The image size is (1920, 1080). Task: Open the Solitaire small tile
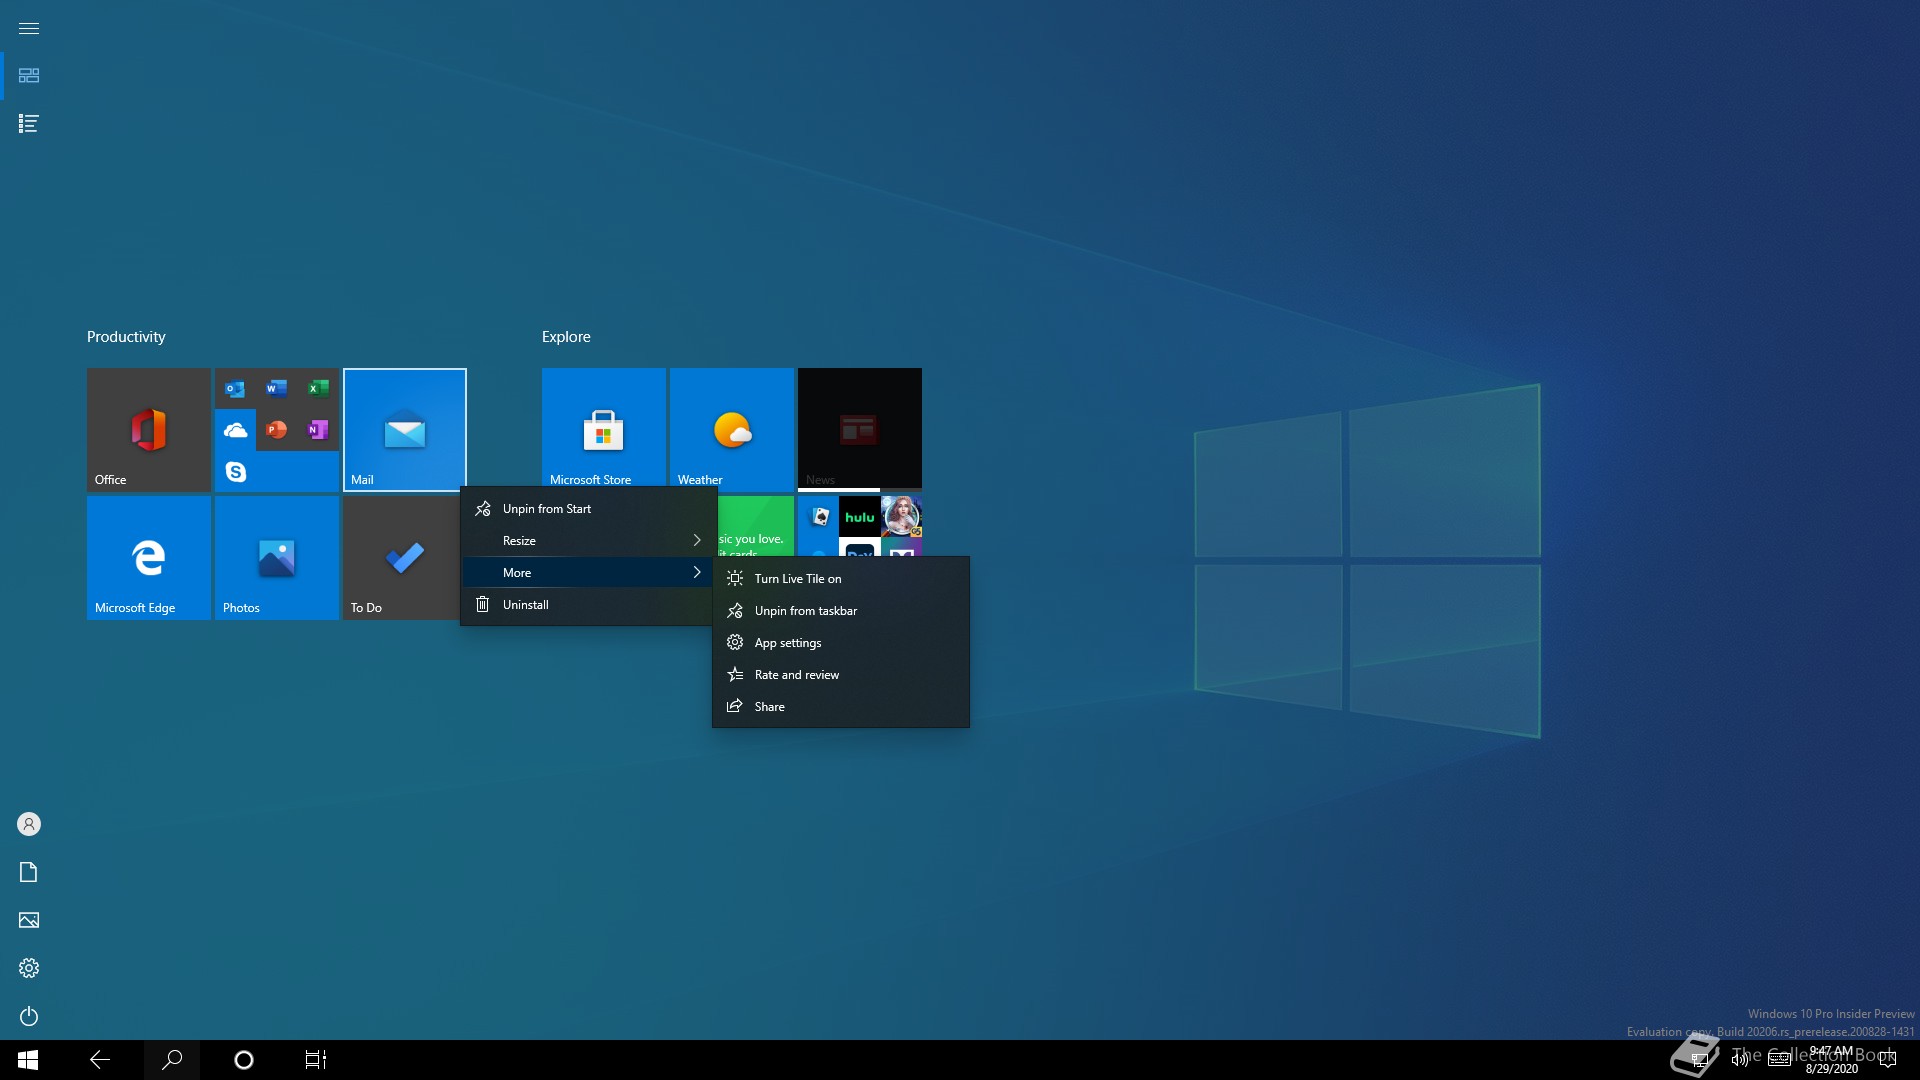coord(818,517)
